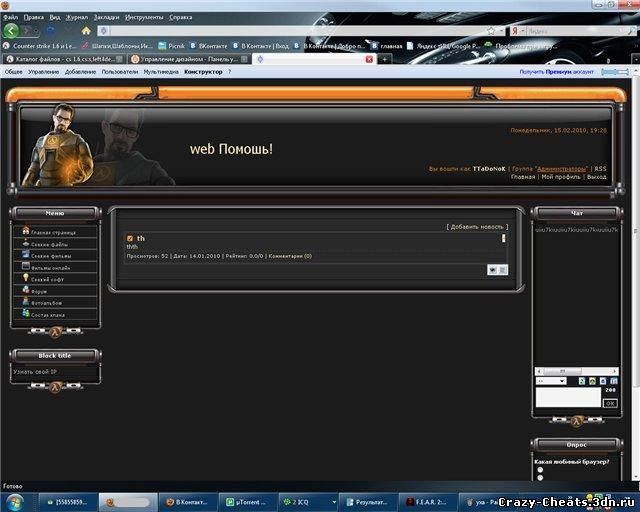Switch to 'Управление дизайном' tab
The image size is (640, 512).
pyautogui.click(x=189, y=59)
